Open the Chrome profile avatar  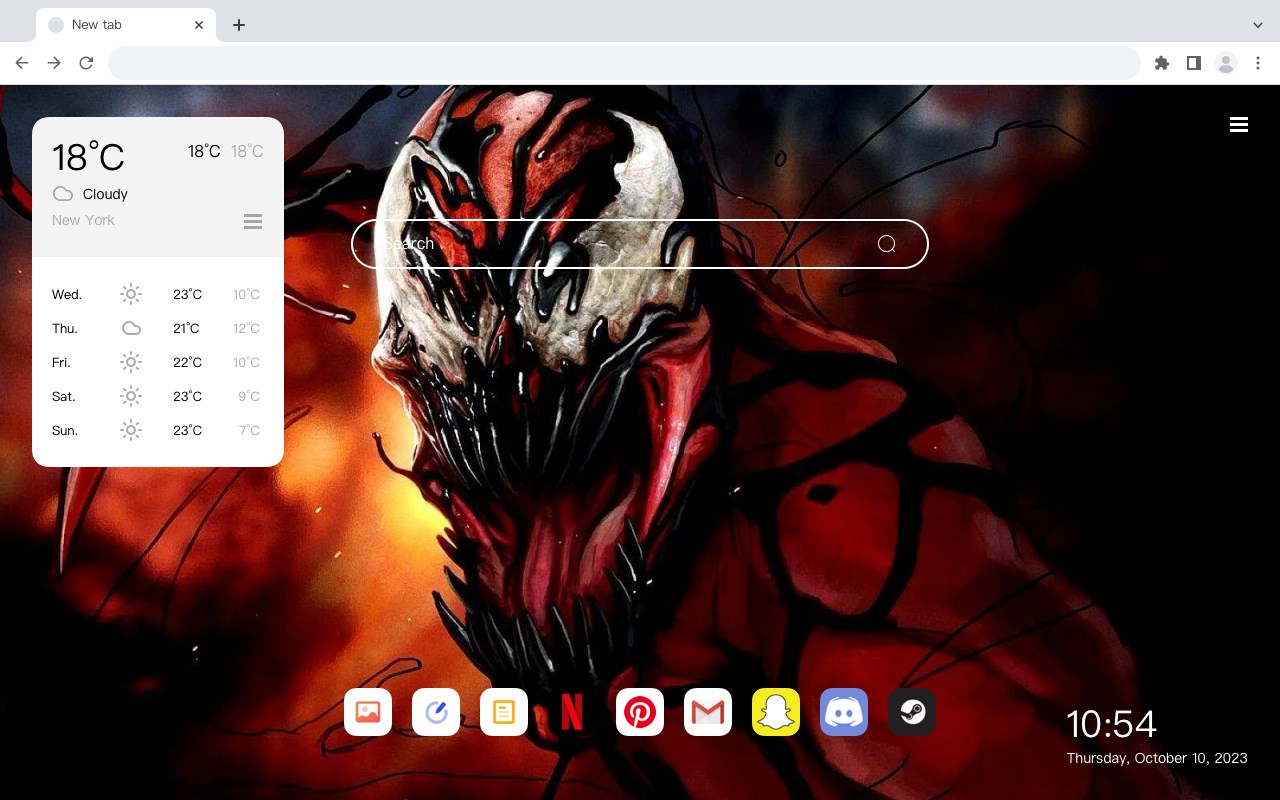pos(1226,63)
